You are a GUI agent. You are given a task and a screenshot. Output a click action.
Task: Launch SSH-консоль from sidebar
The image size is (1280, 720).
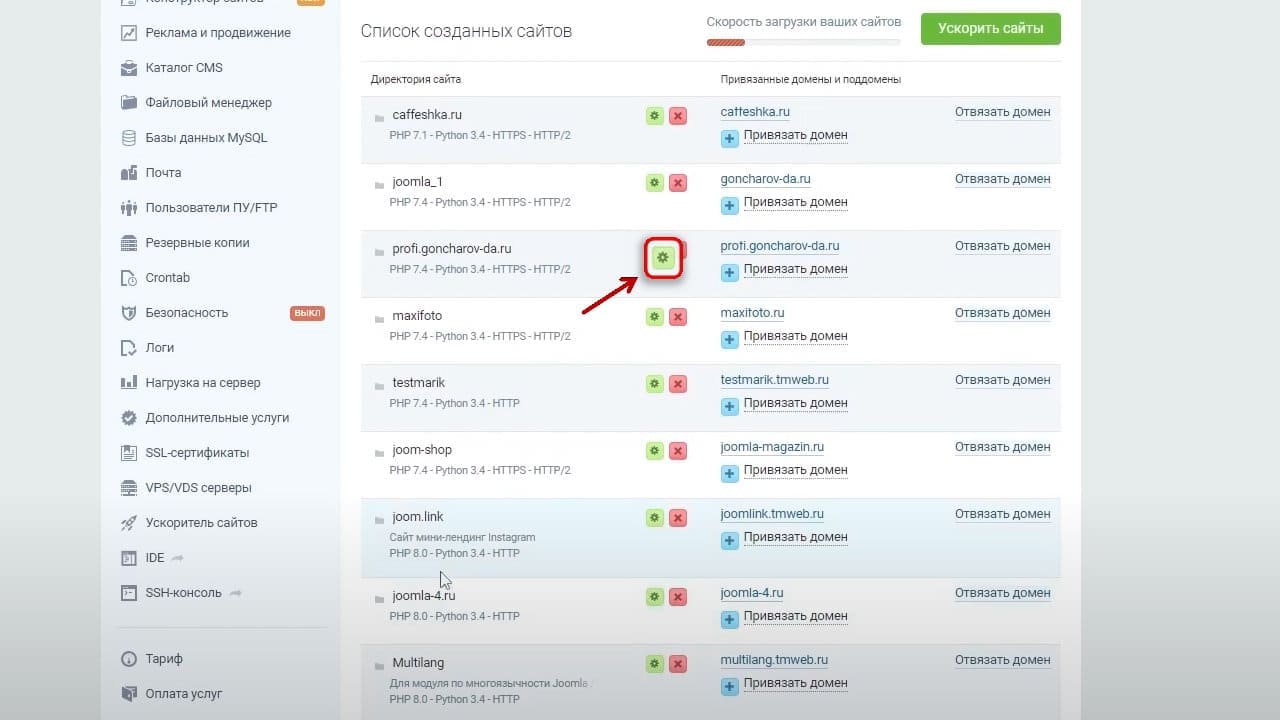[x=182, y=593]
